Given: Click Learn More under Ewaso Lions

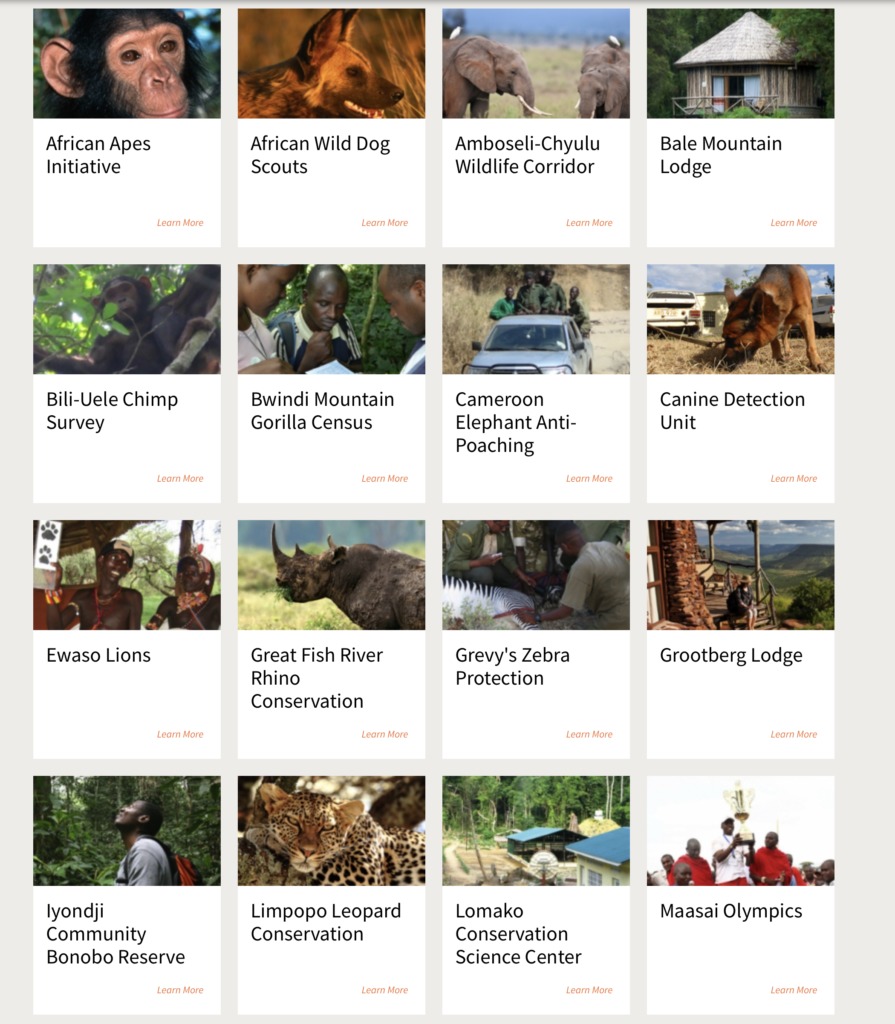Looking at the screenshot, I should [180, 735].
